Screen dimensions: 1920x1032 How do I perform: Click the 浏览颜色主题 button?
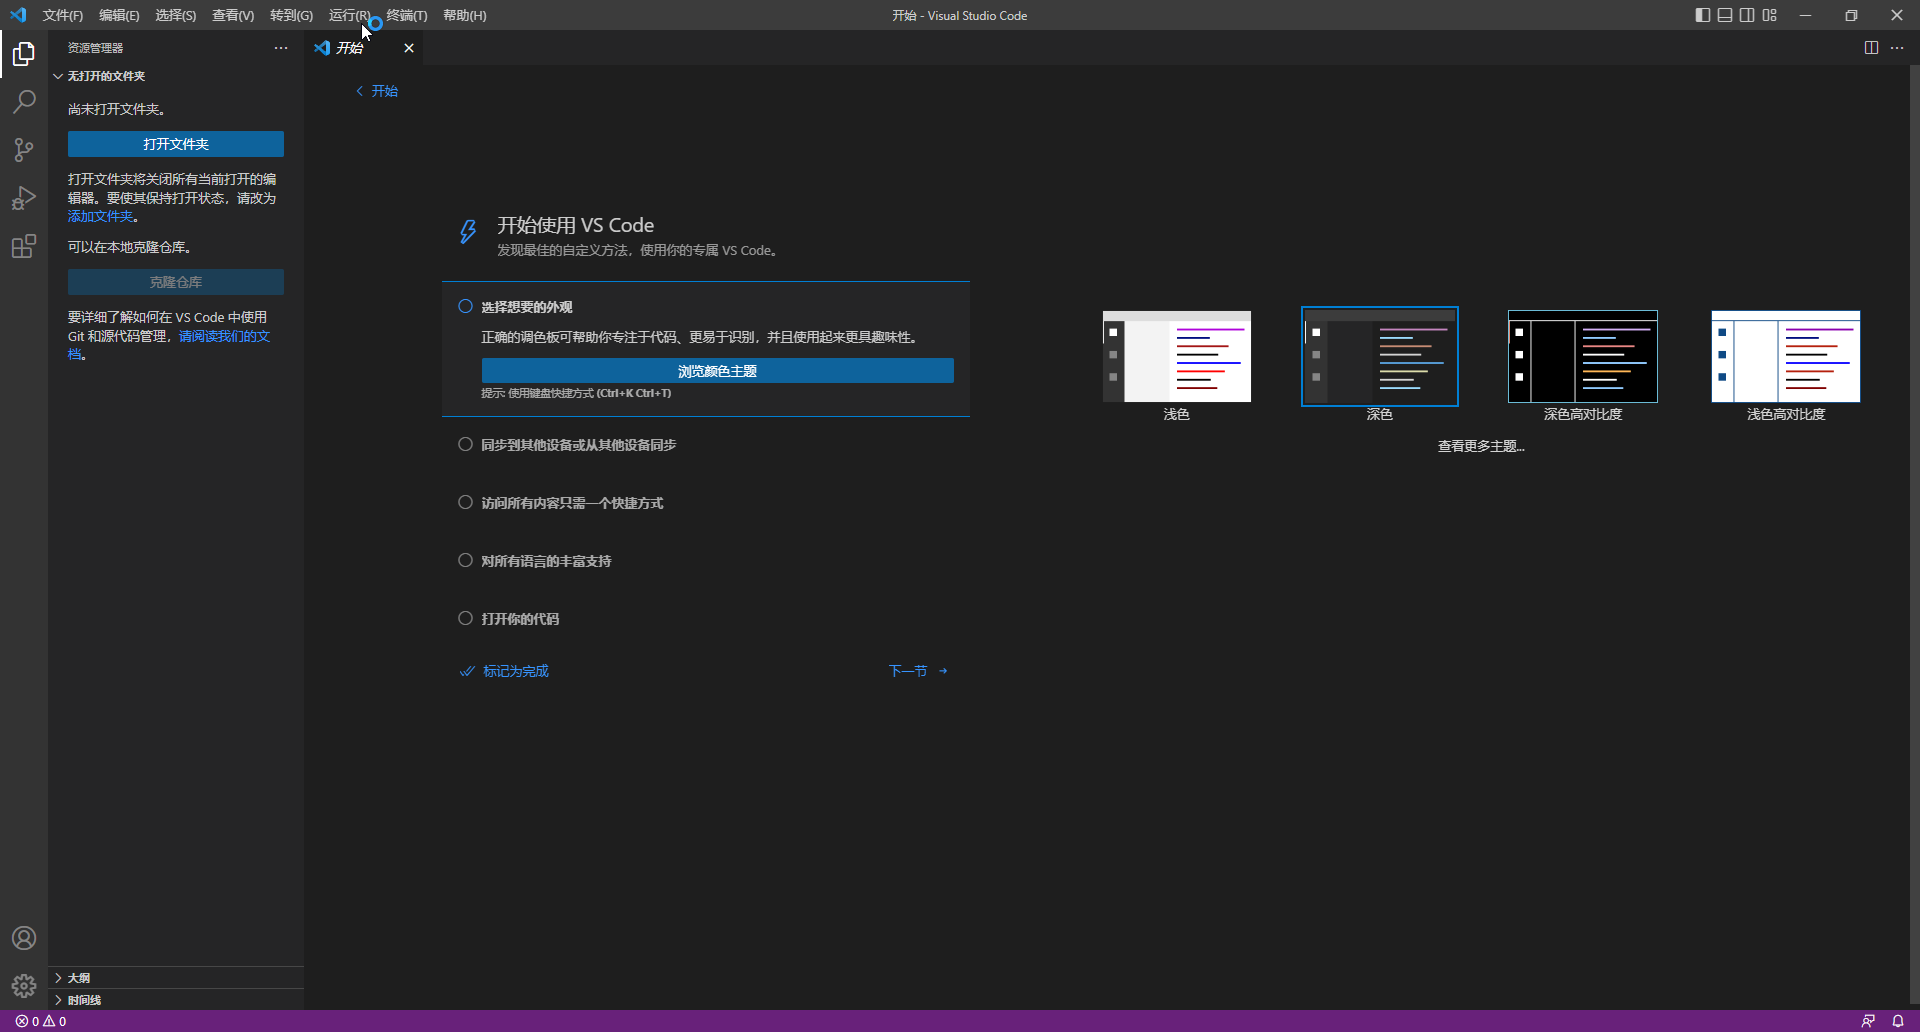[717, 371]
